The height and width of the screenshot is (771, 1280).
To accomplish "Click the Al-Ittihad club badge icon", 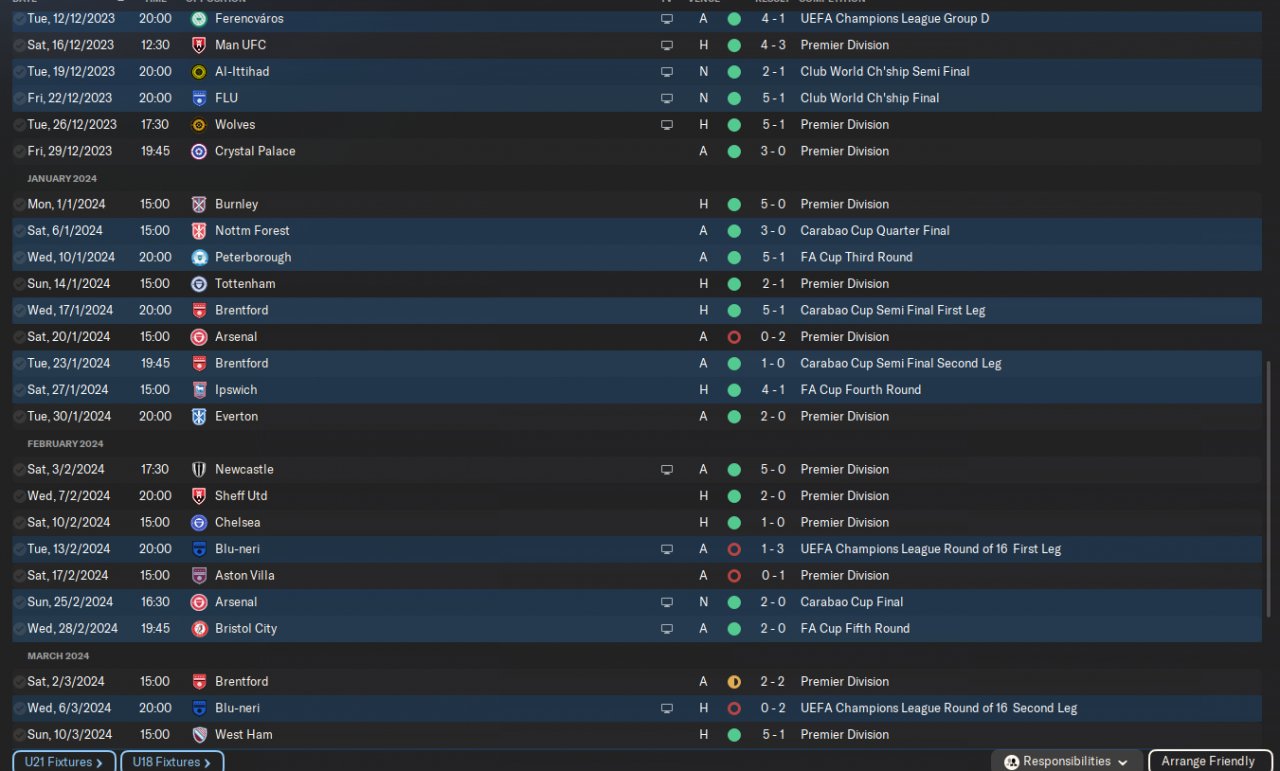I will coord(198,71).
